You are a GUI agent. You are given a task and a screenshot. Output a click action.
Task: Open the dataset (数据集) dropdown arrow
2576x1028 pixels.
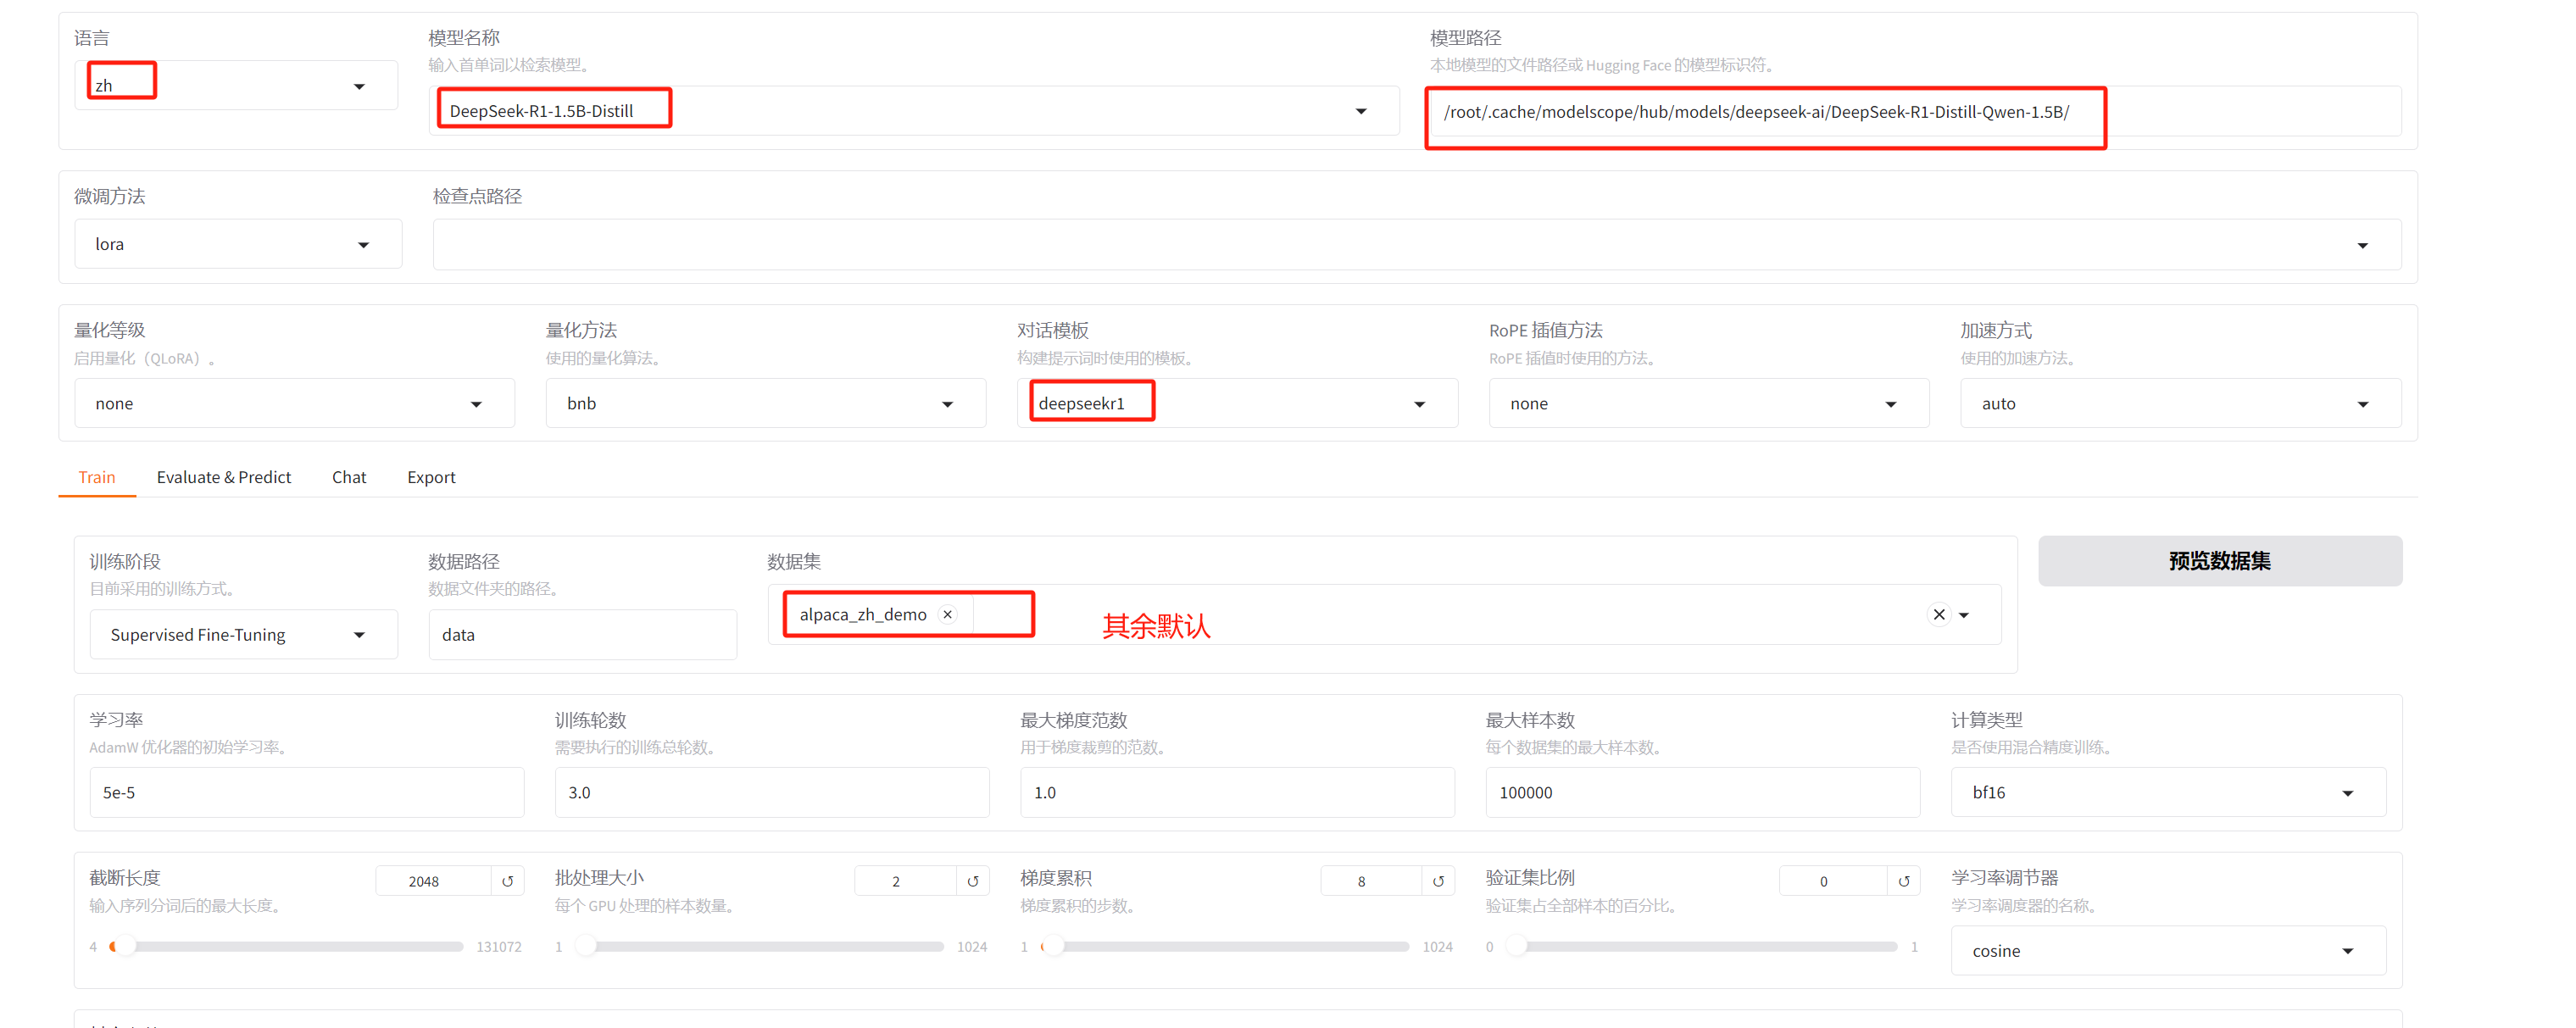(x=1964, y=615)
